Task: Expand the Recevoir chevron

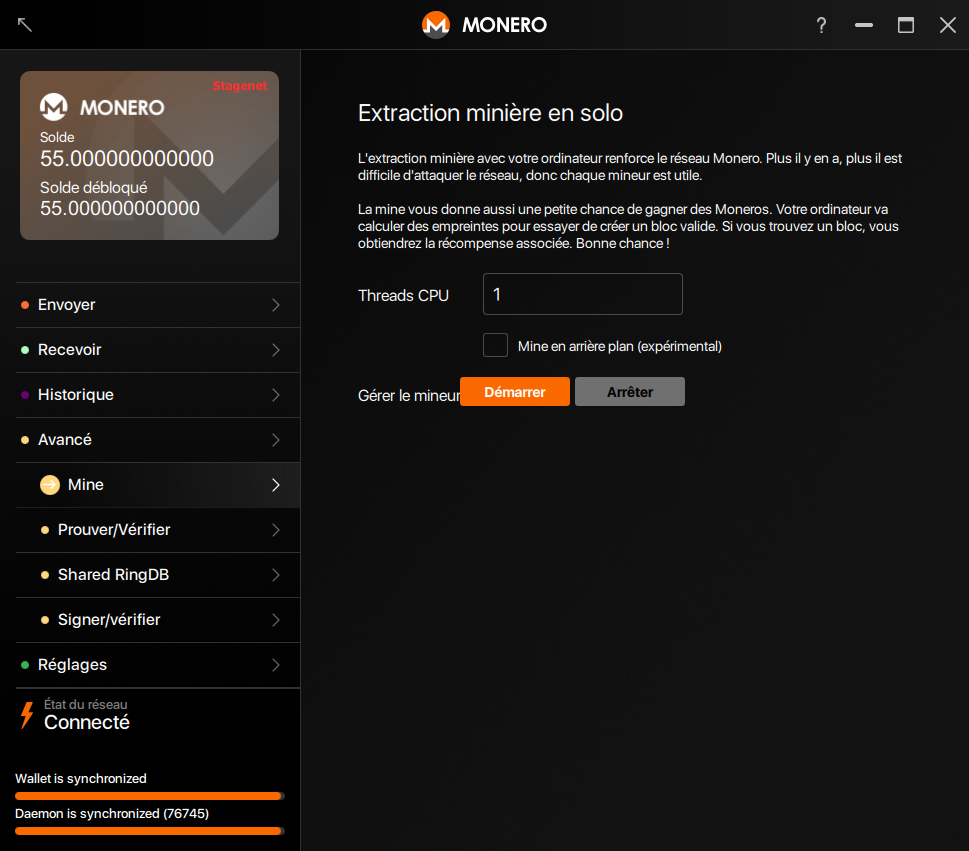Action: pos(276,350)
